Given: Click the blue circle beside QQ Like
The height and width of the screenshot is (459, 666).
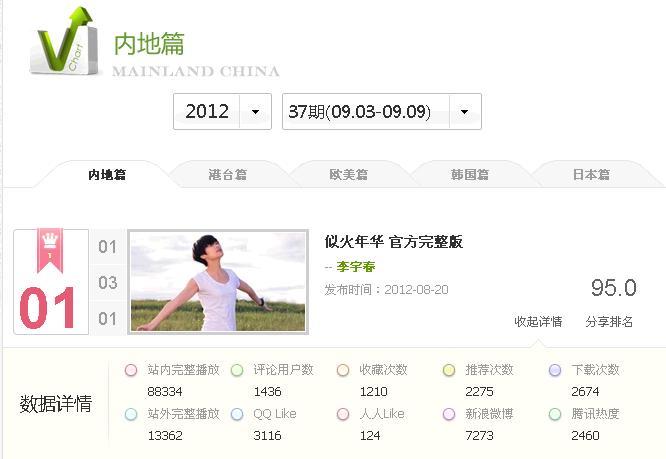Looking at the screenshot, I should 237,414.
